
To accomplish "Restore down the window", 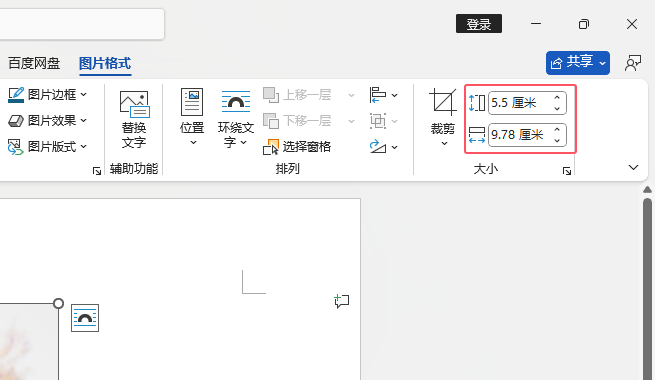I will coord(584,24).
